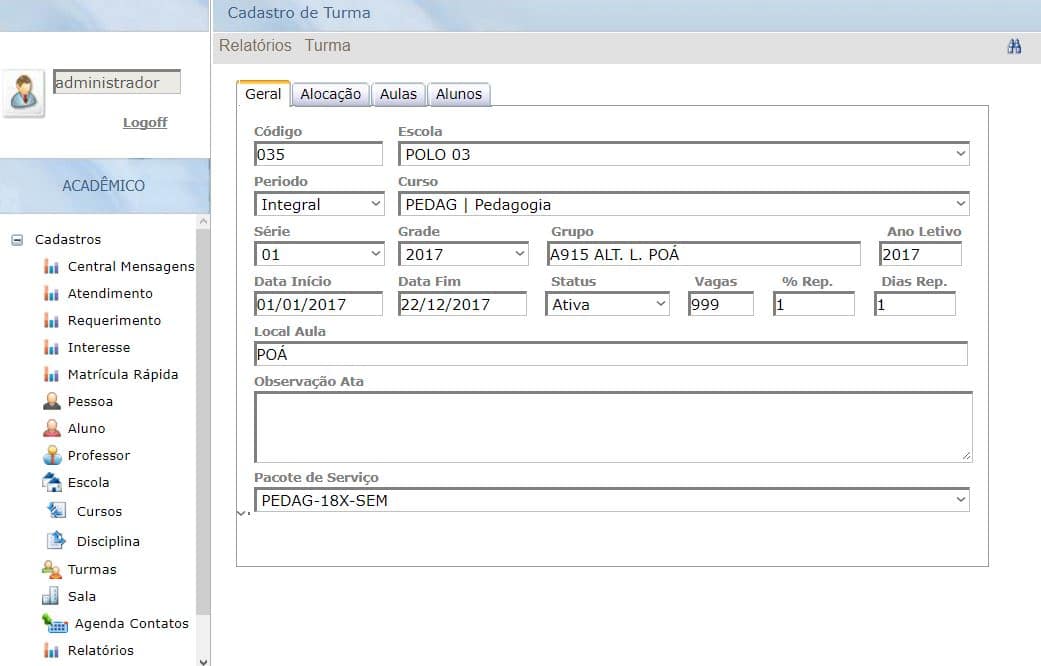Click the Disciplina document icon
This screenshot has width=1041, height=666.
click(x=56, y=541)
